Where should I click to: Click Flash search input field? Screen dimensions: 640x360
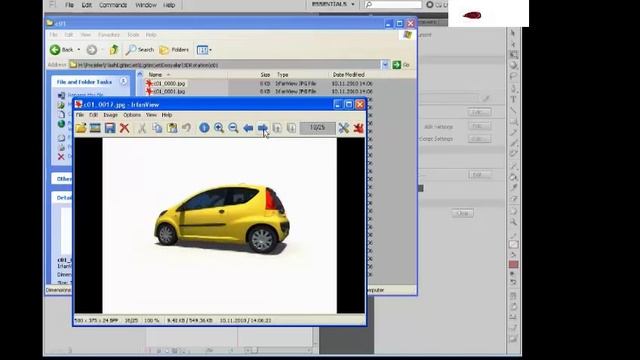point(393,4)
